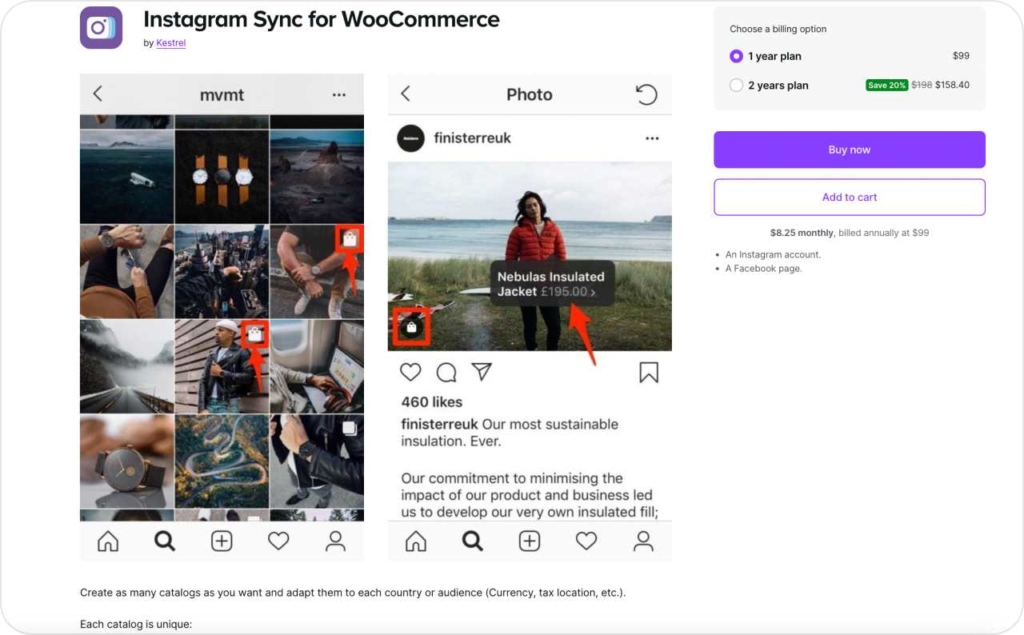Click the finisterreuk caption username
The image size is (1024, 635).
point(439,424)
